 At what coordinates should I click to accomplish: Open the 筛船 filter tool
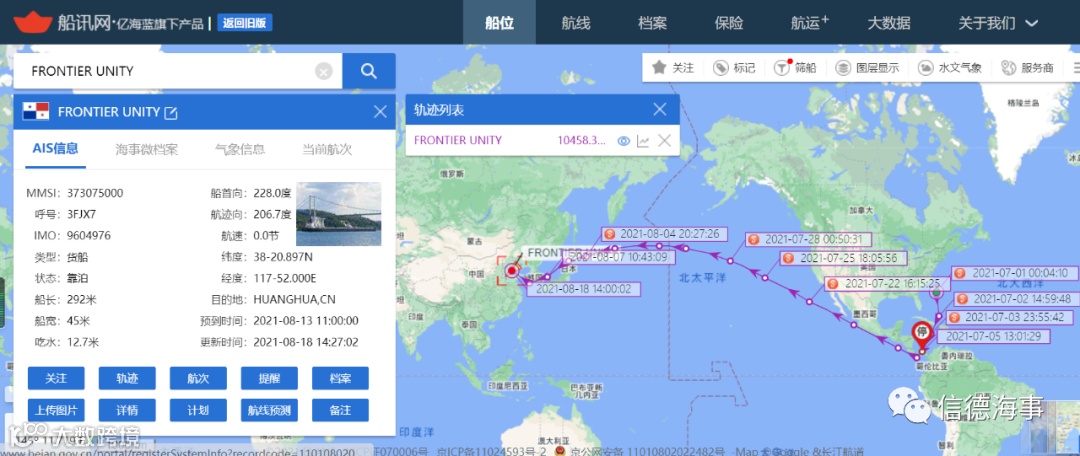point(796,68)
